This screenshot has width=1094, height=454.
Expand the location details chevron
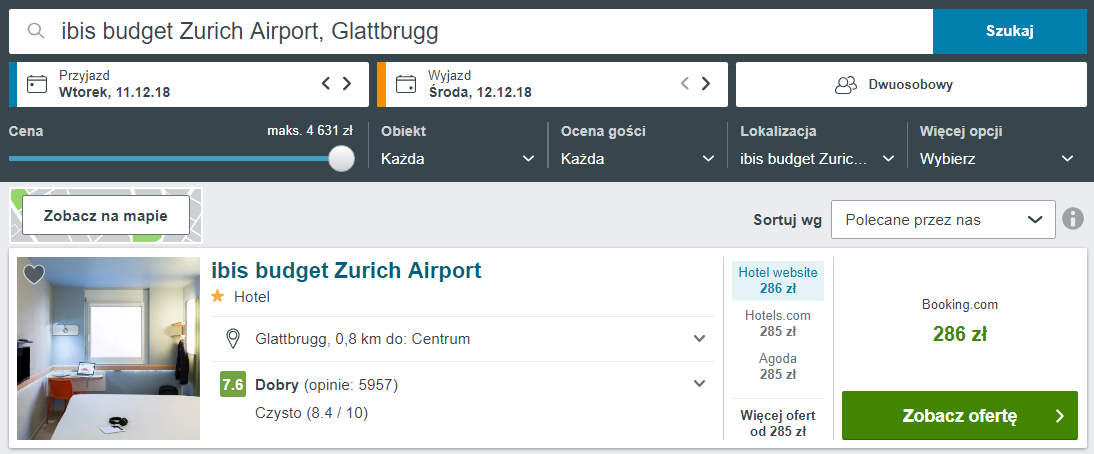point(699,339)
